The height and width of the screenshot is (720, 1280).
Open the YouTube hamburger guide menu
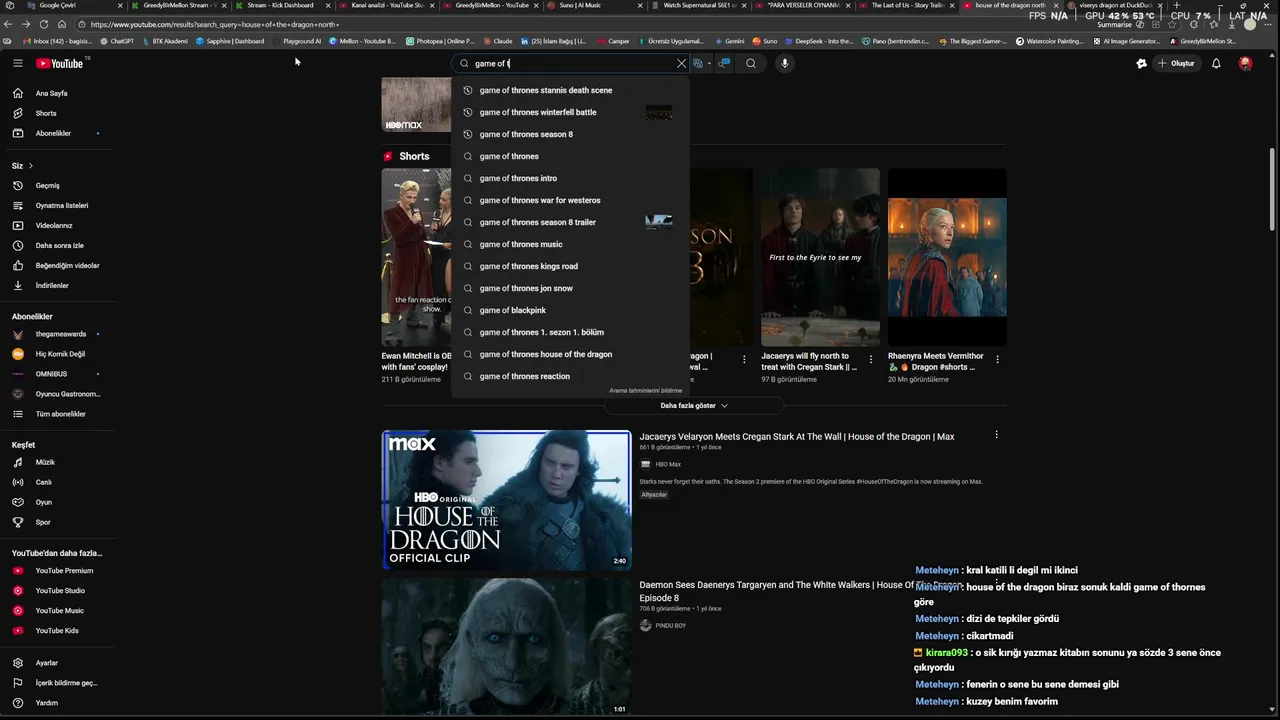click(17, 63)
